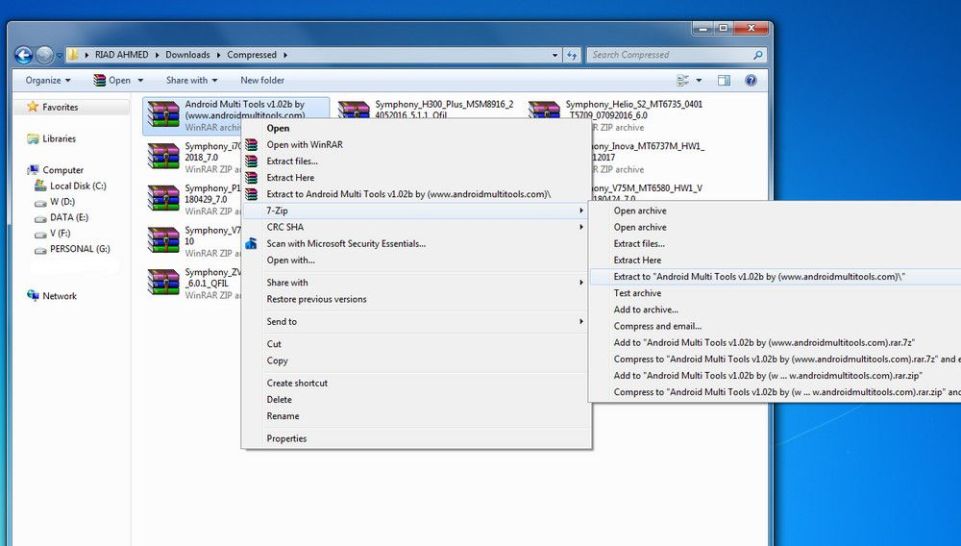Open the Organize dropdown menu
Image resolution: width=961 pixels, height=546 pixels.
click(x=48, y=80)
